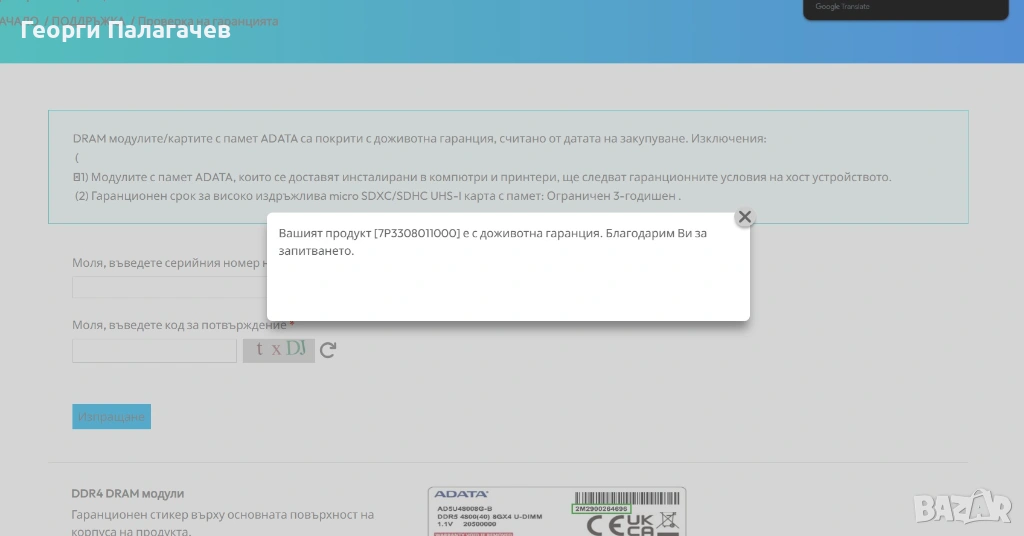Screen dimensions: 1024x536
Task: Click the 'Георги Палагачев' name overlay
Action: (x=126, y=30)
